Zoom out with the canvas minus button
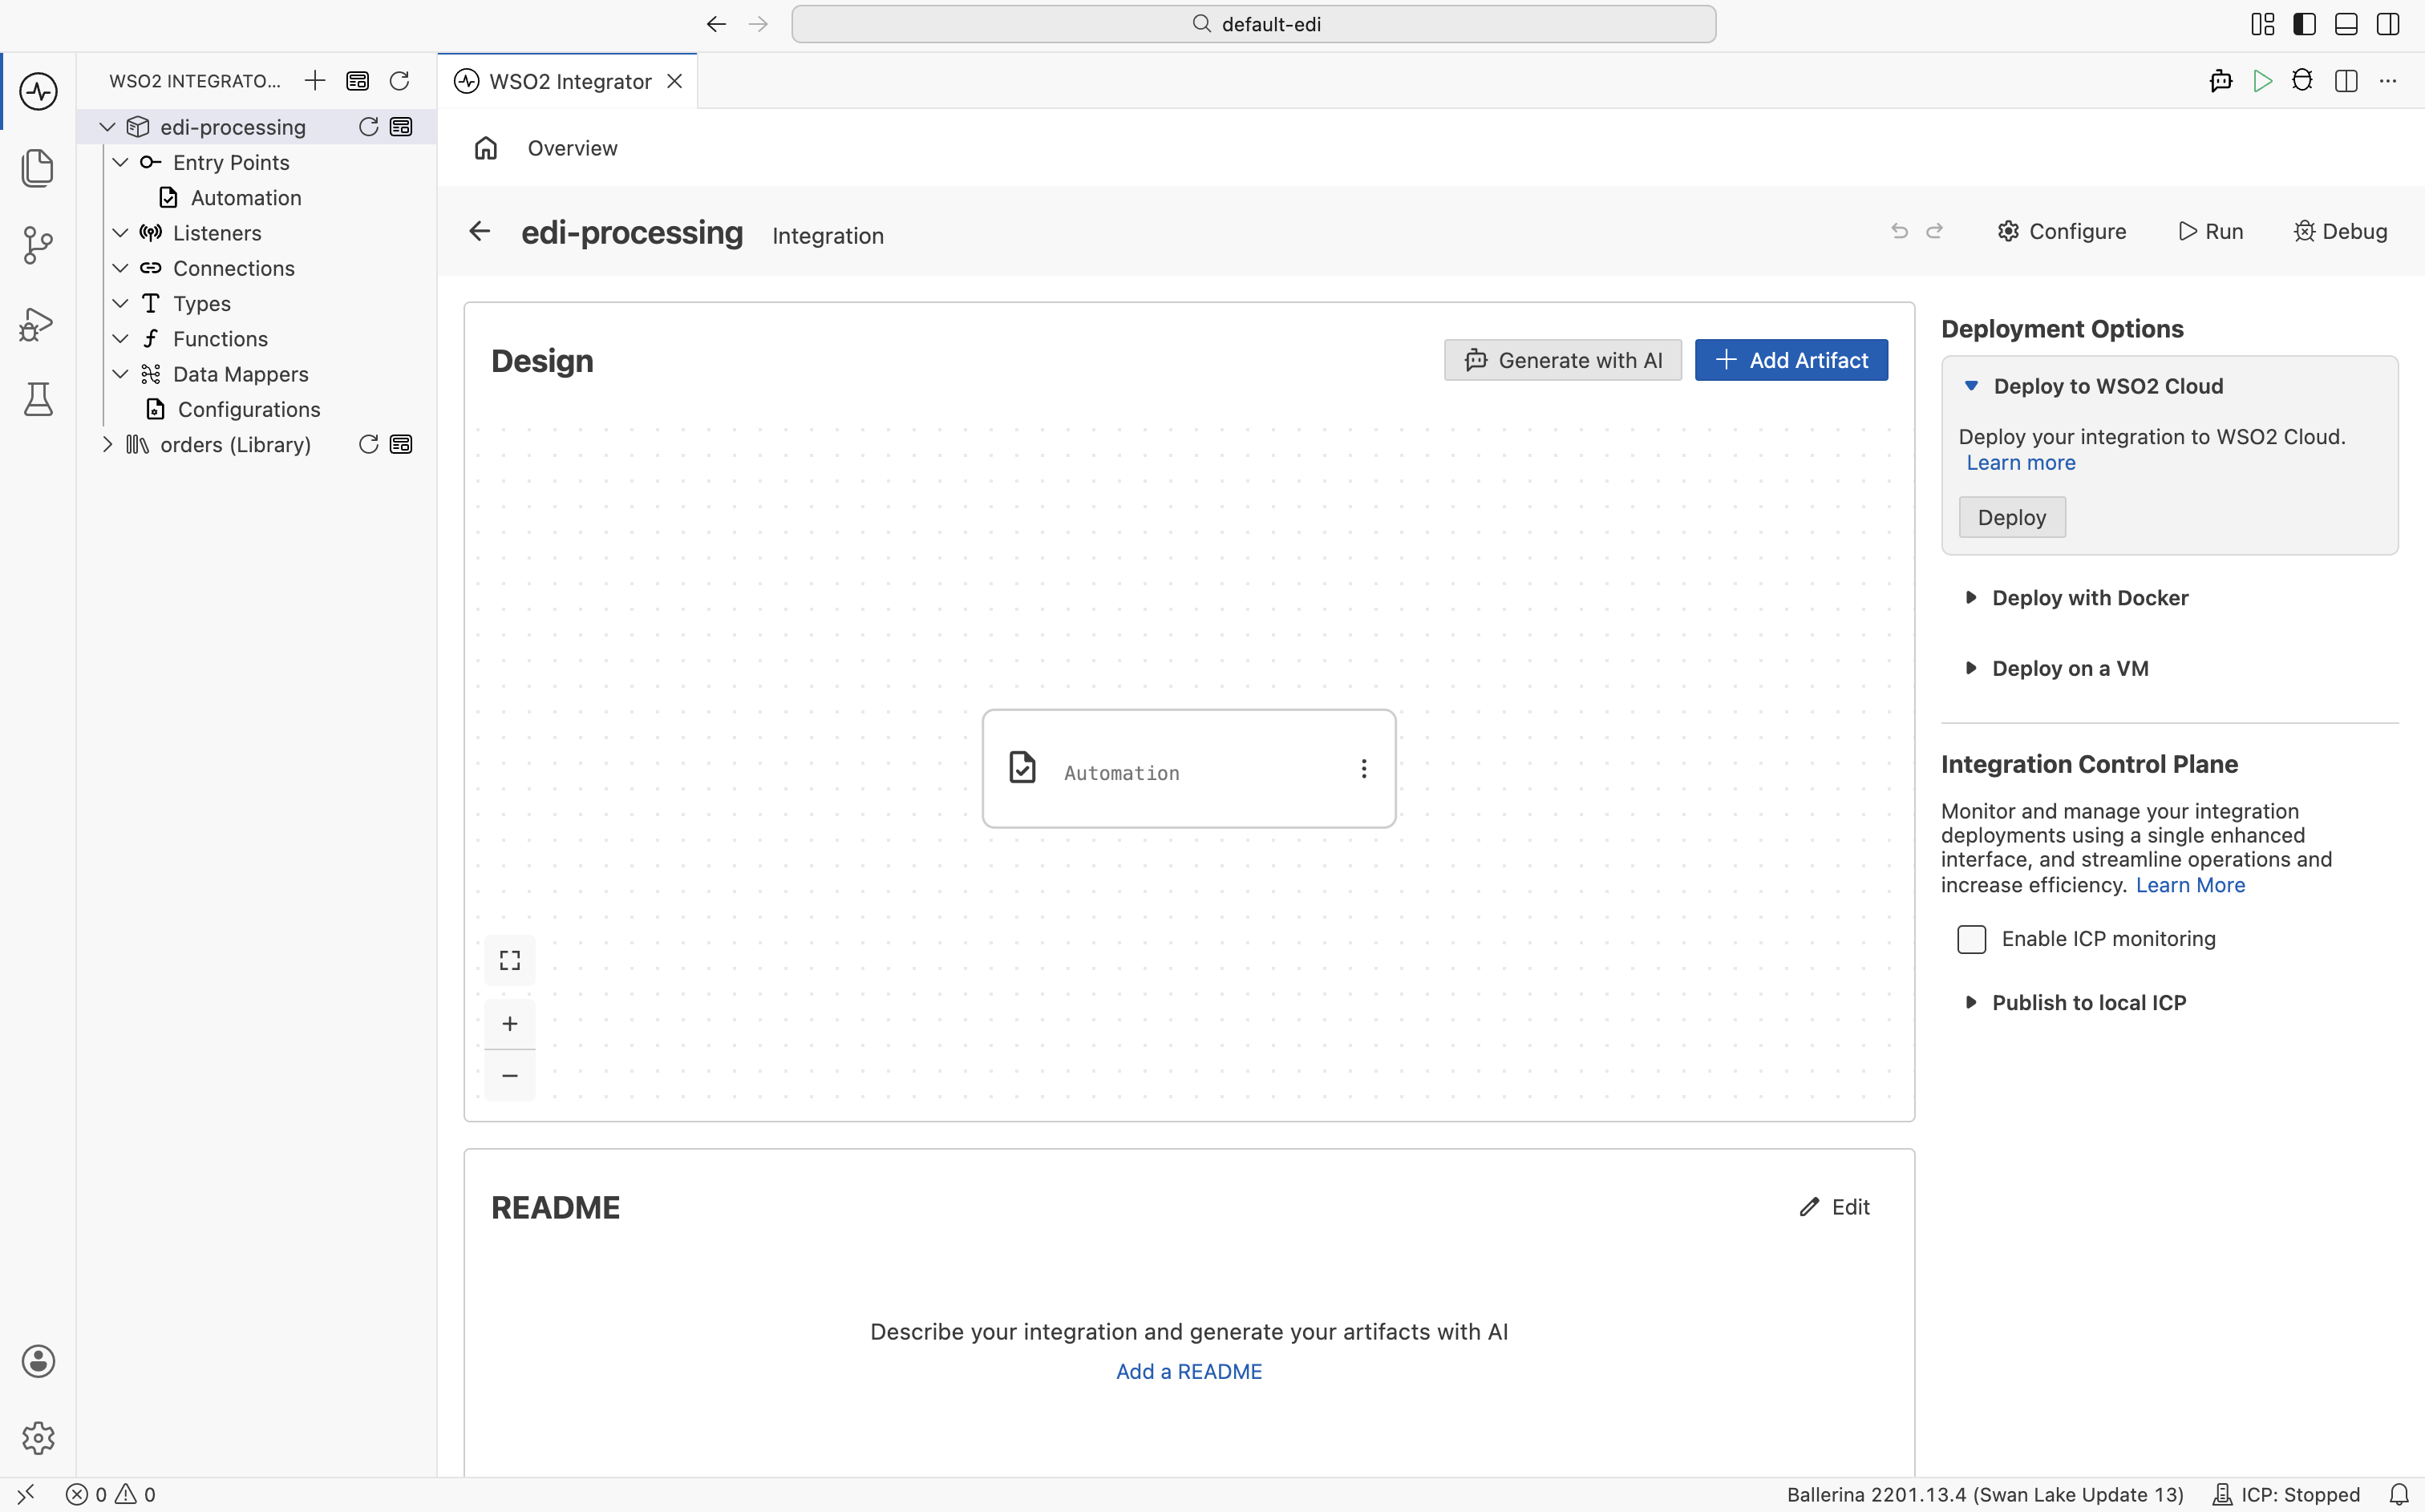This screenshot has height=1512, width=2425. pyautogui.click(x=510, y=1075)
